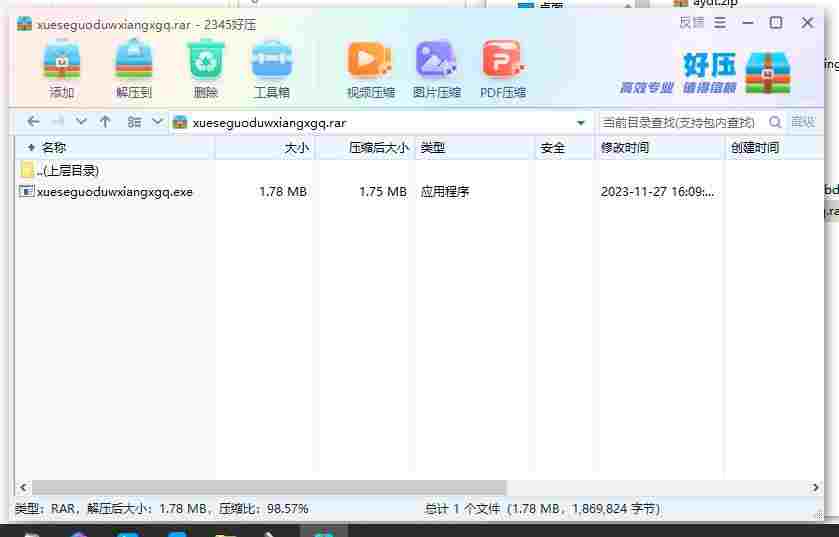This screenshot has height=537, width=839.
Task: Click the exe file icon in list
Action: [x=26, y=191]
